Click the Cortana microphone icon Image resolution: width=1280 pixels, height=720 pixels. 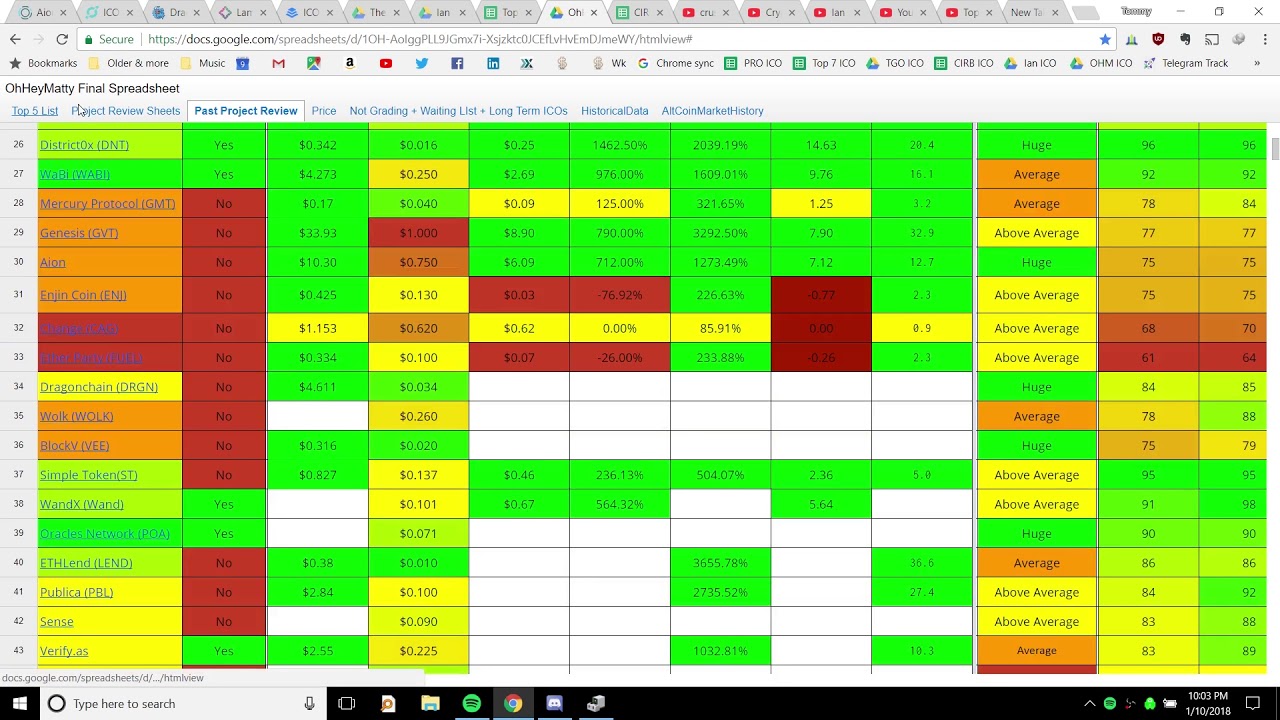(309, 704)
